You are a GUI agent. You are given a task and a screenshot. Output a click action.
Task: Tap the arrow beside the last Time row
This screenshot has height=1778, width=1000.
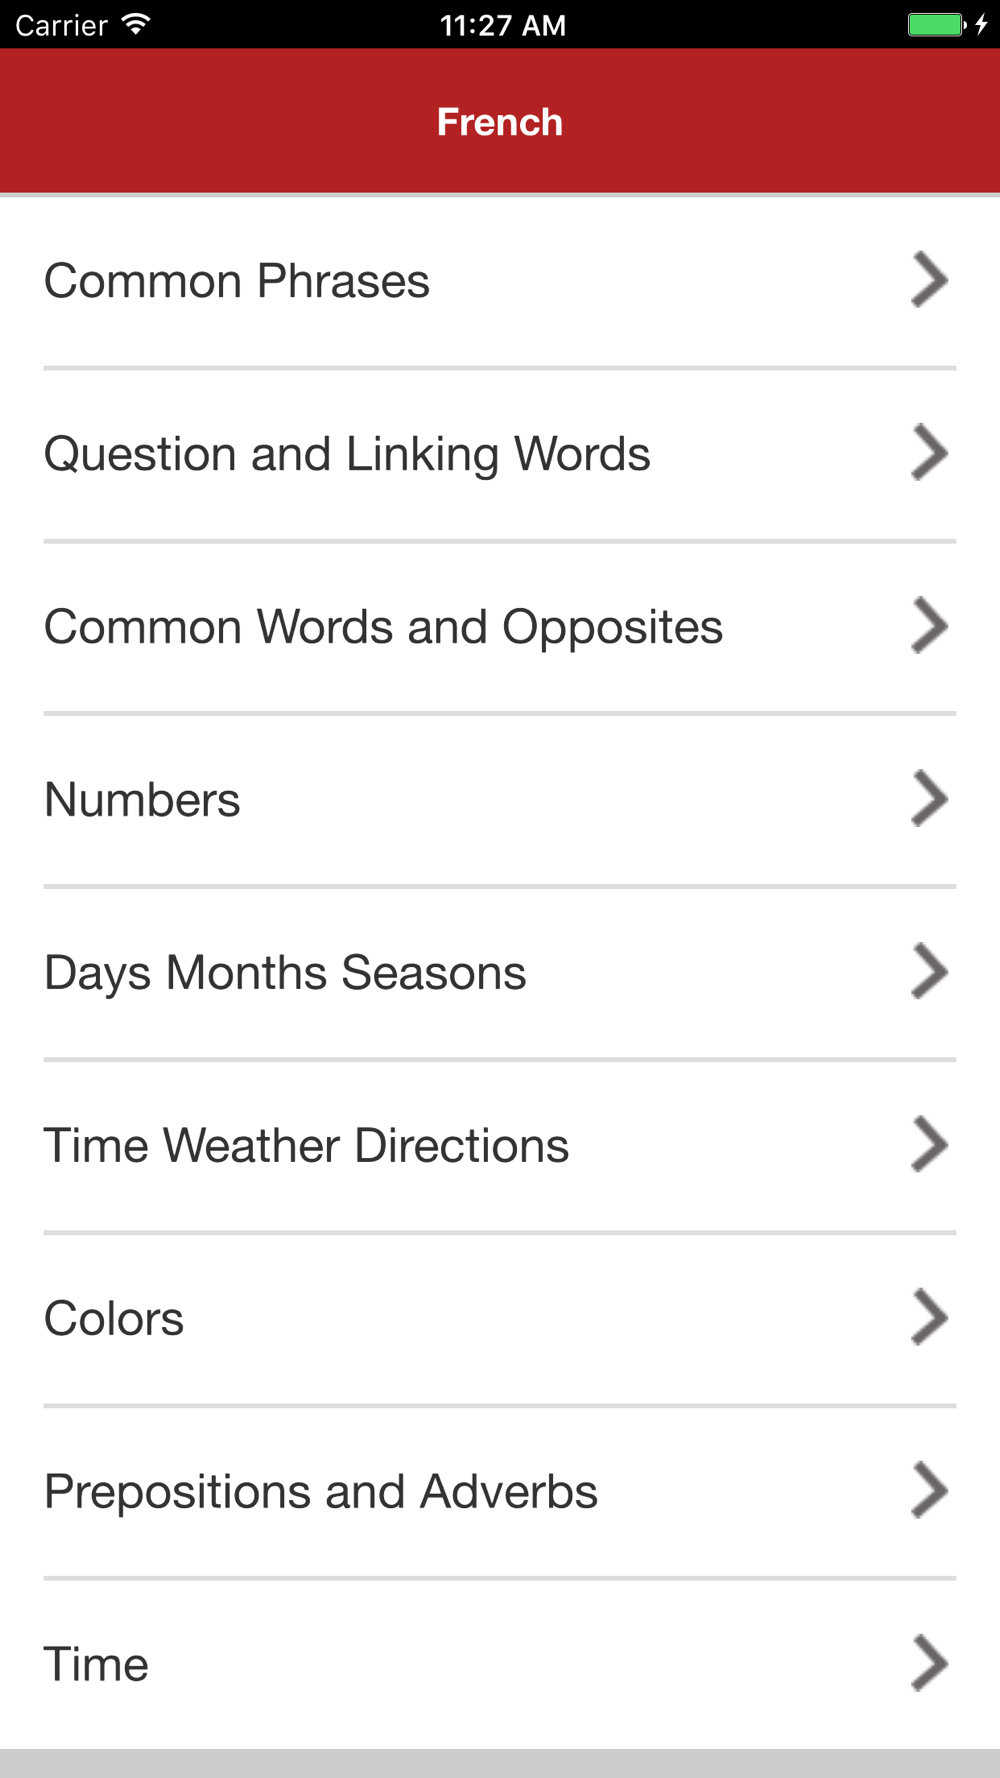[929, 1664]
